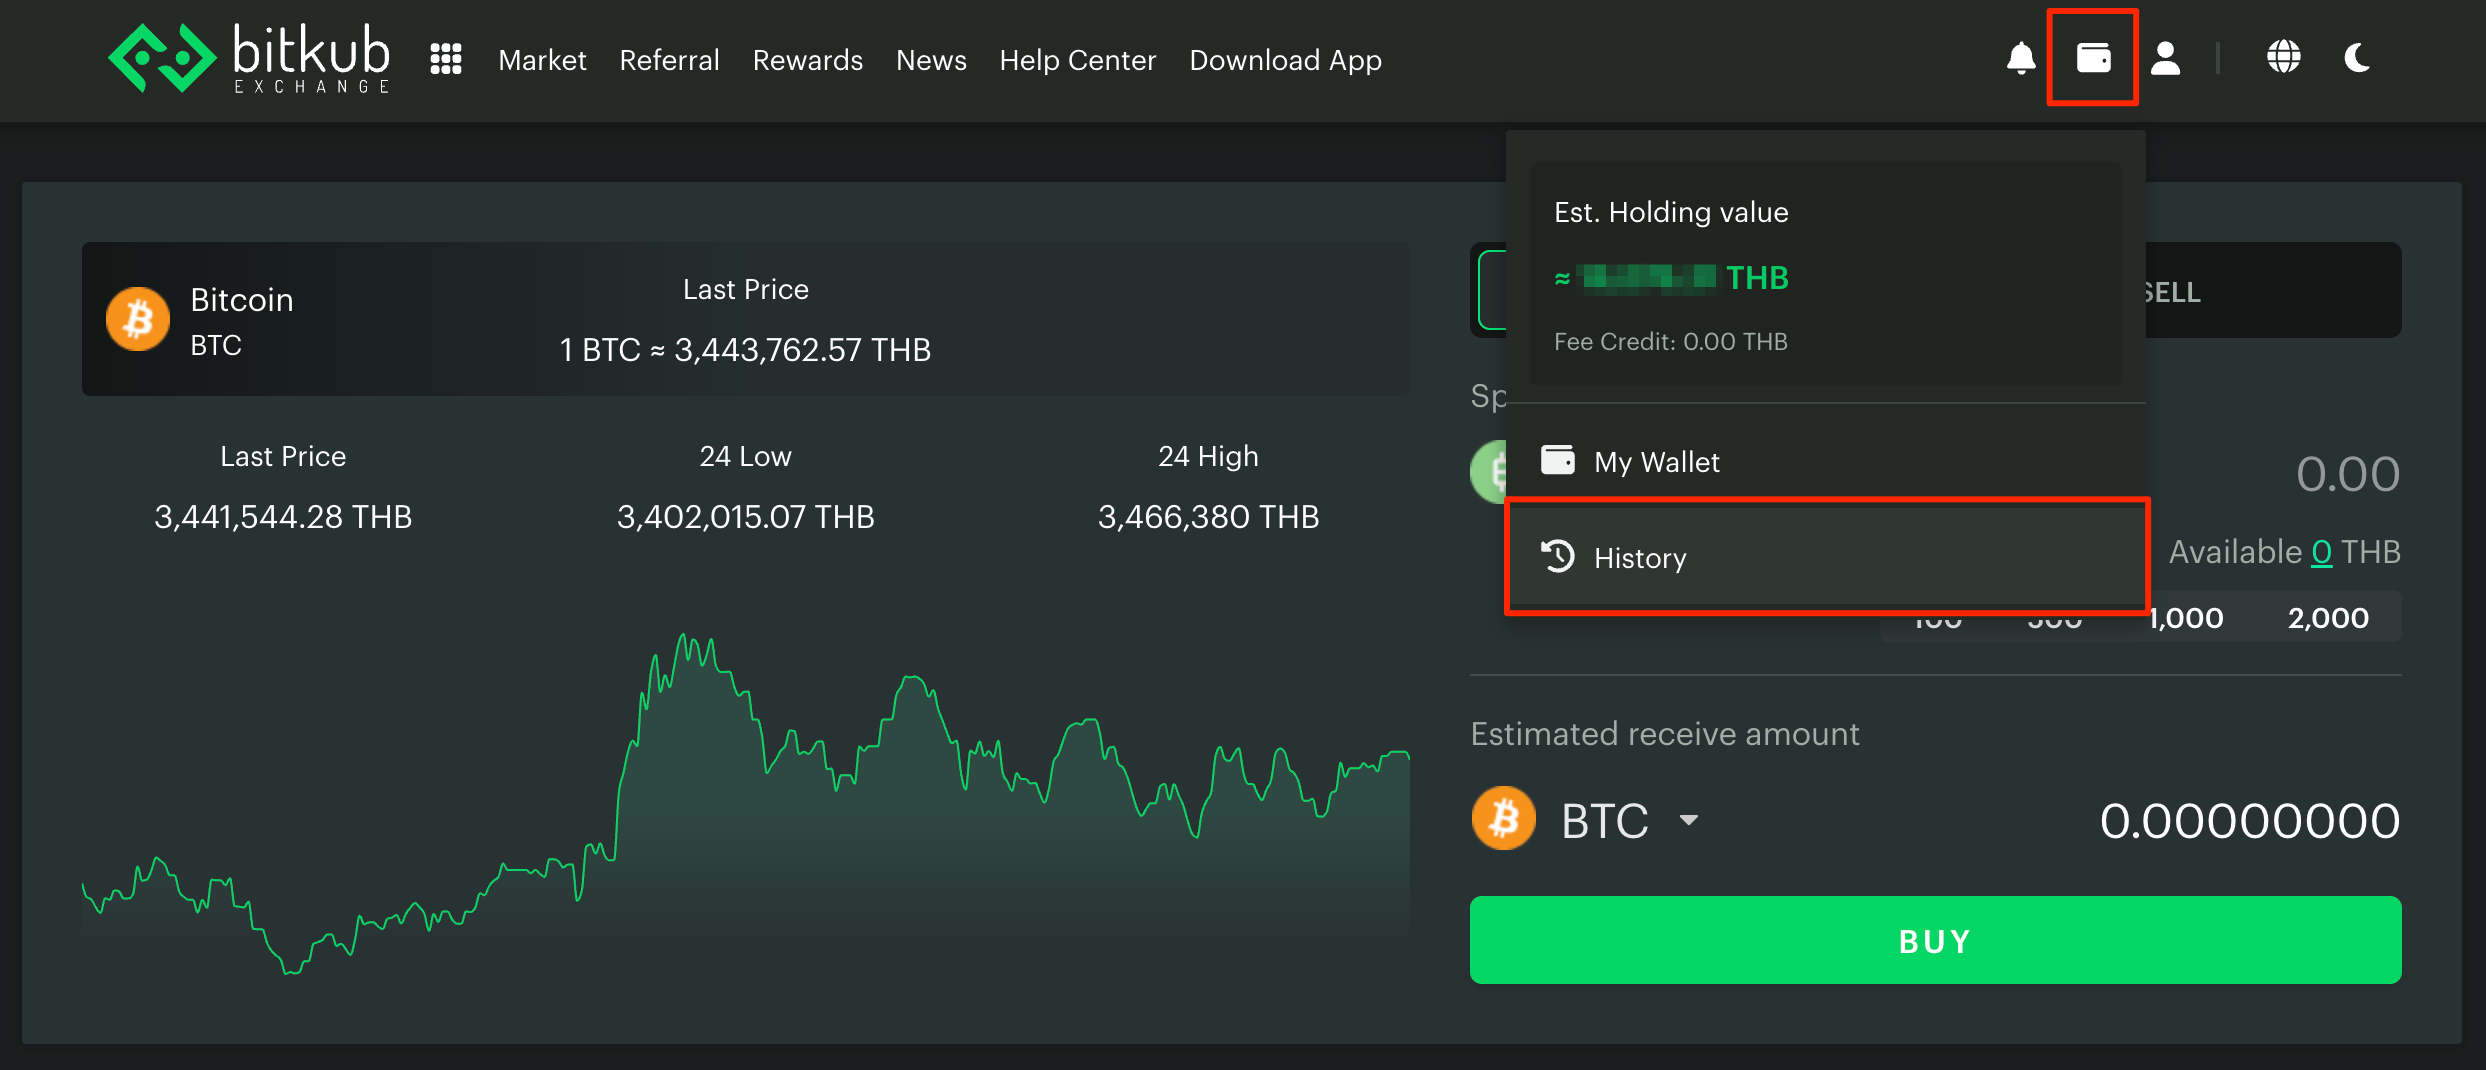
Task: Open the Help Center link
Action: pos(1077,60)
